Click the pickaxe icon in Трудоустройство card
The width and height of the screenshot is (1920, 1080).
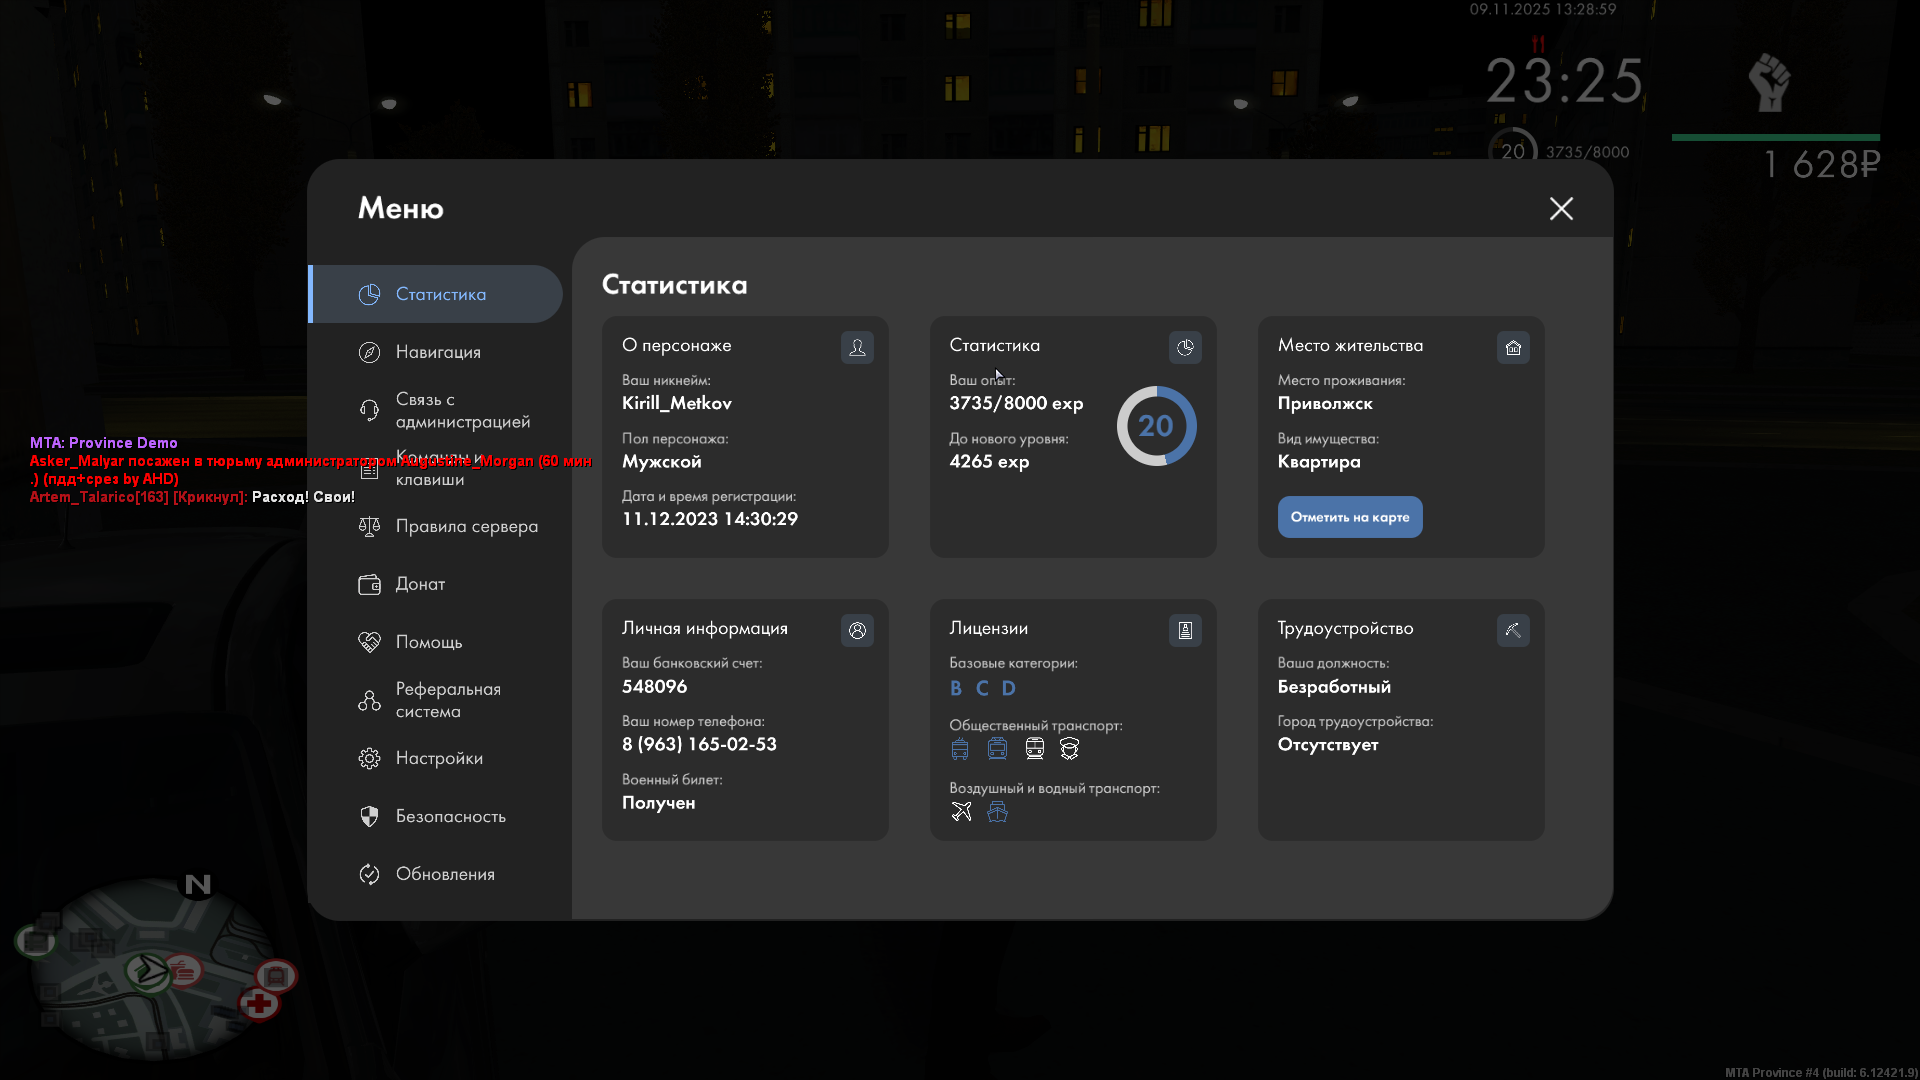click(1513, 630)
